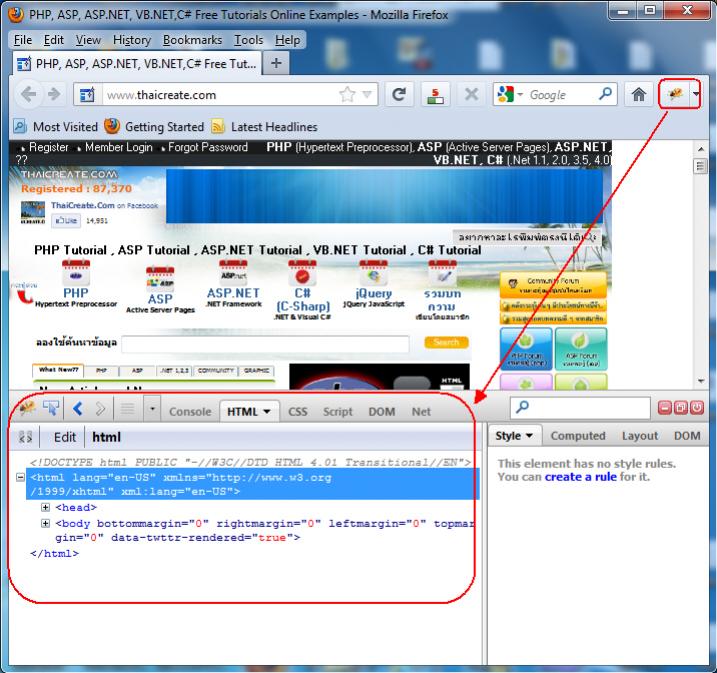The image size is (717, 673).
Task: Open Latest Headlines feed bookmark
Action: [x=264, y=127]
